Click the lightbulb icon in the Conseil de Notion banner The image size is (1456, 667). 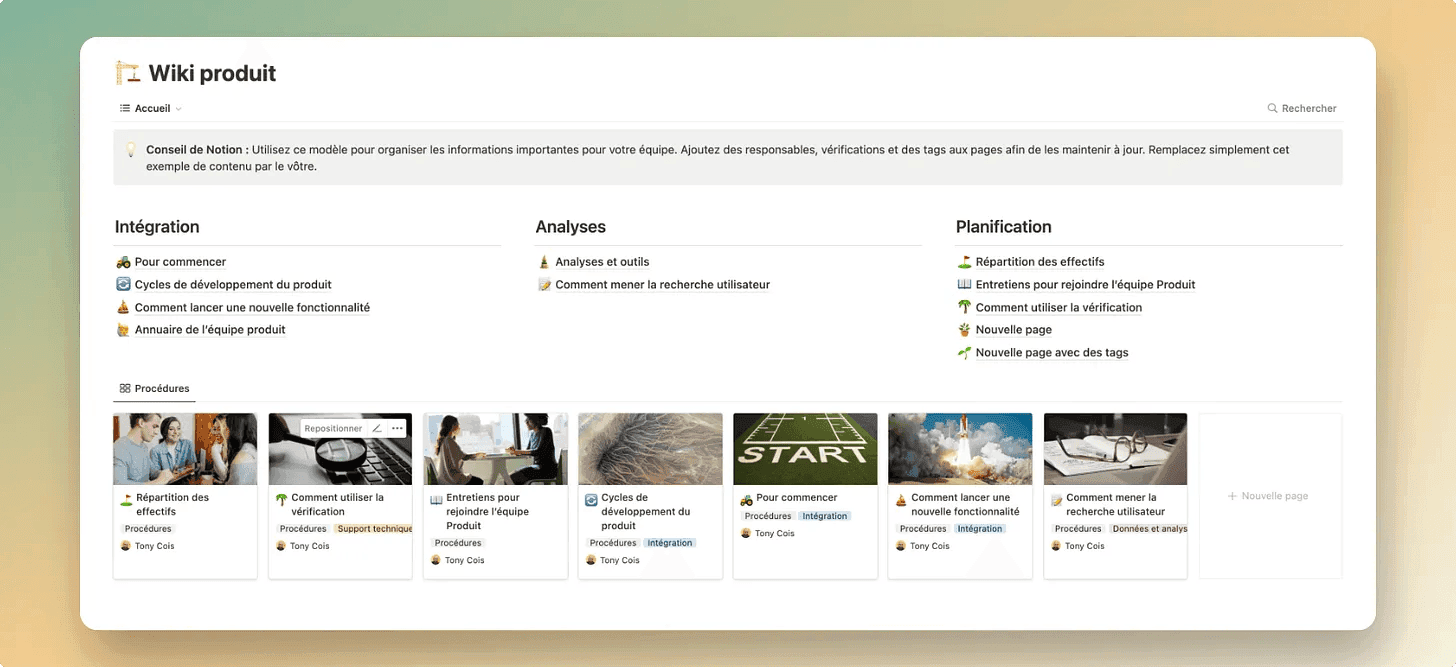click(x=128, y=148)
